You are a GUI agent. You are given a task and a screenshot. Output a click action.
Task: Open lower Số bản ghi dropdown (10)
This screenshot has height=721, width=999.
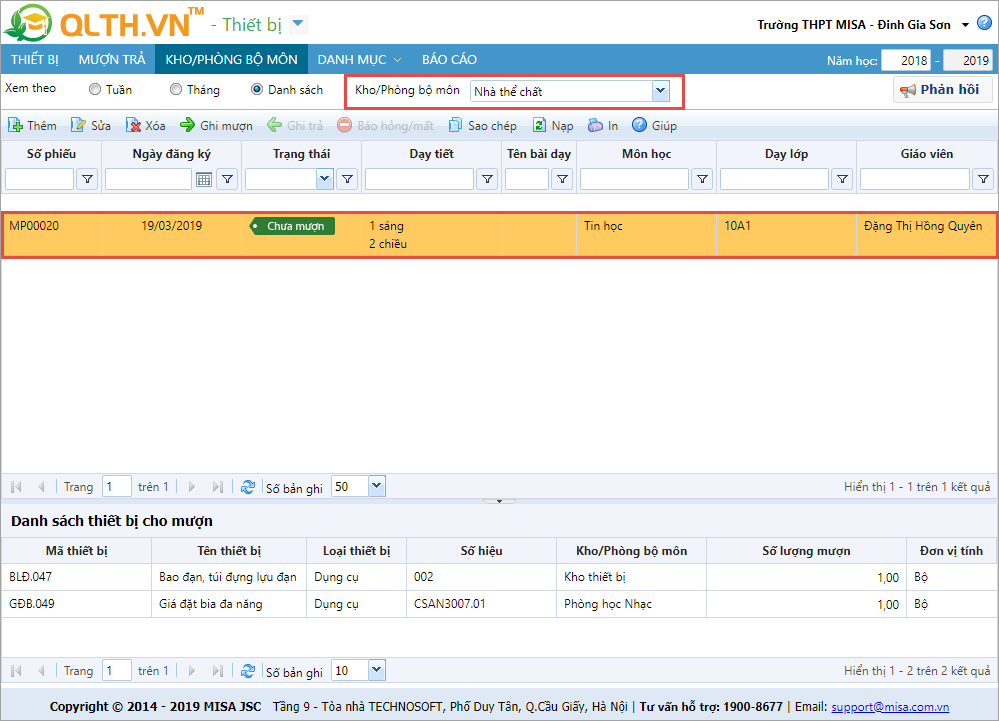pyautogui.click(x=377, y=670)
